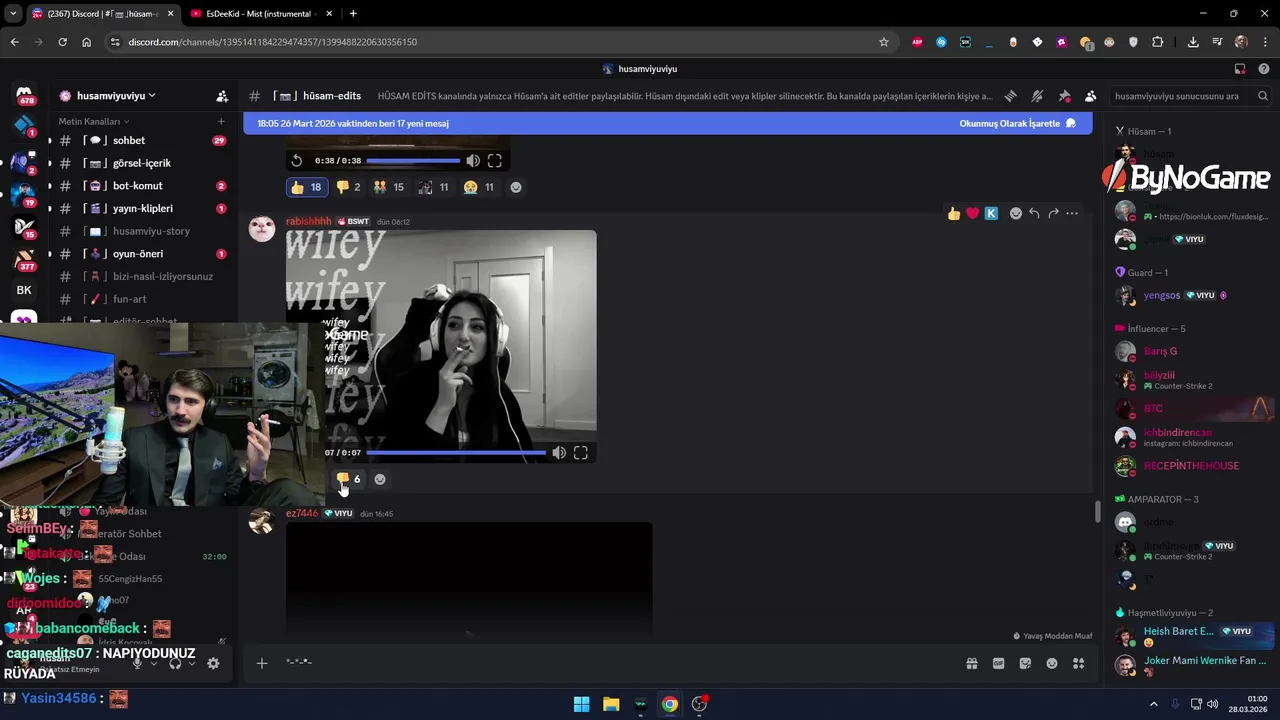Click the server search magnifier icon
This screenshot has width=1280, height=720.
[1263, 96]
